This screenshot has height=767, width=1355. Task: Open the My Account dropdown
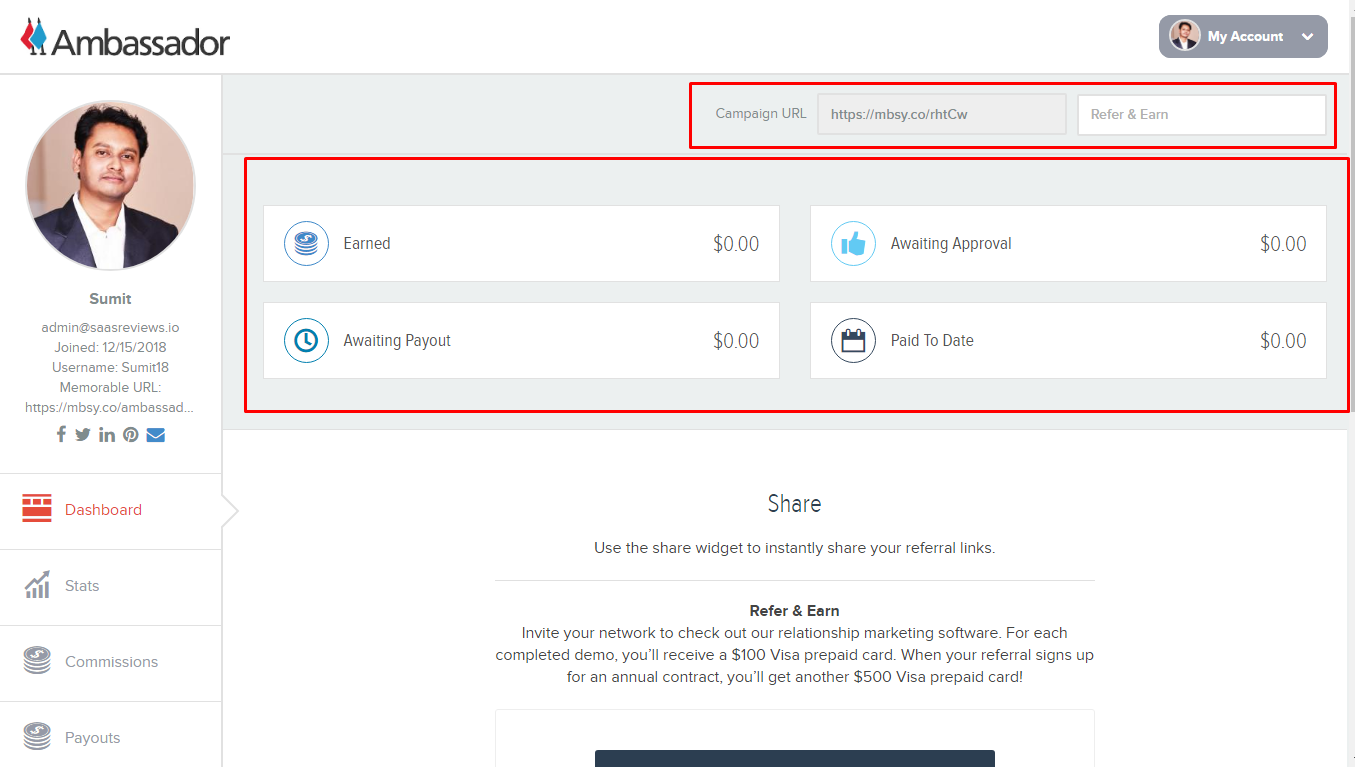(x=1243, y=36)
